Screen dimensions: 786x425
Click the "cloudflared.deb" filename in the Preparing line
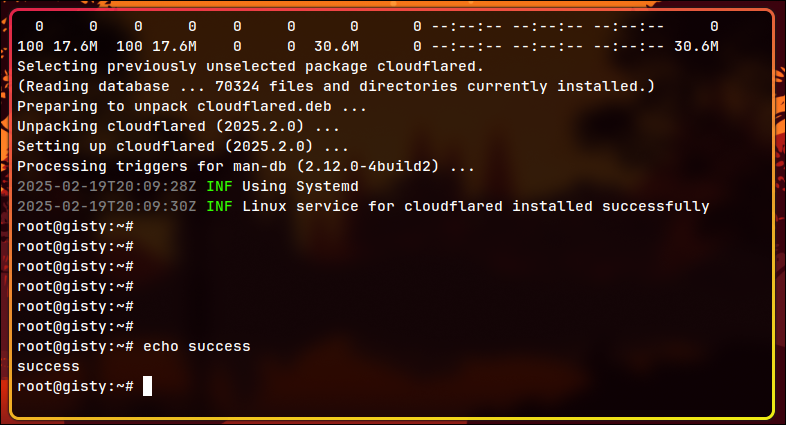[263, 106]
